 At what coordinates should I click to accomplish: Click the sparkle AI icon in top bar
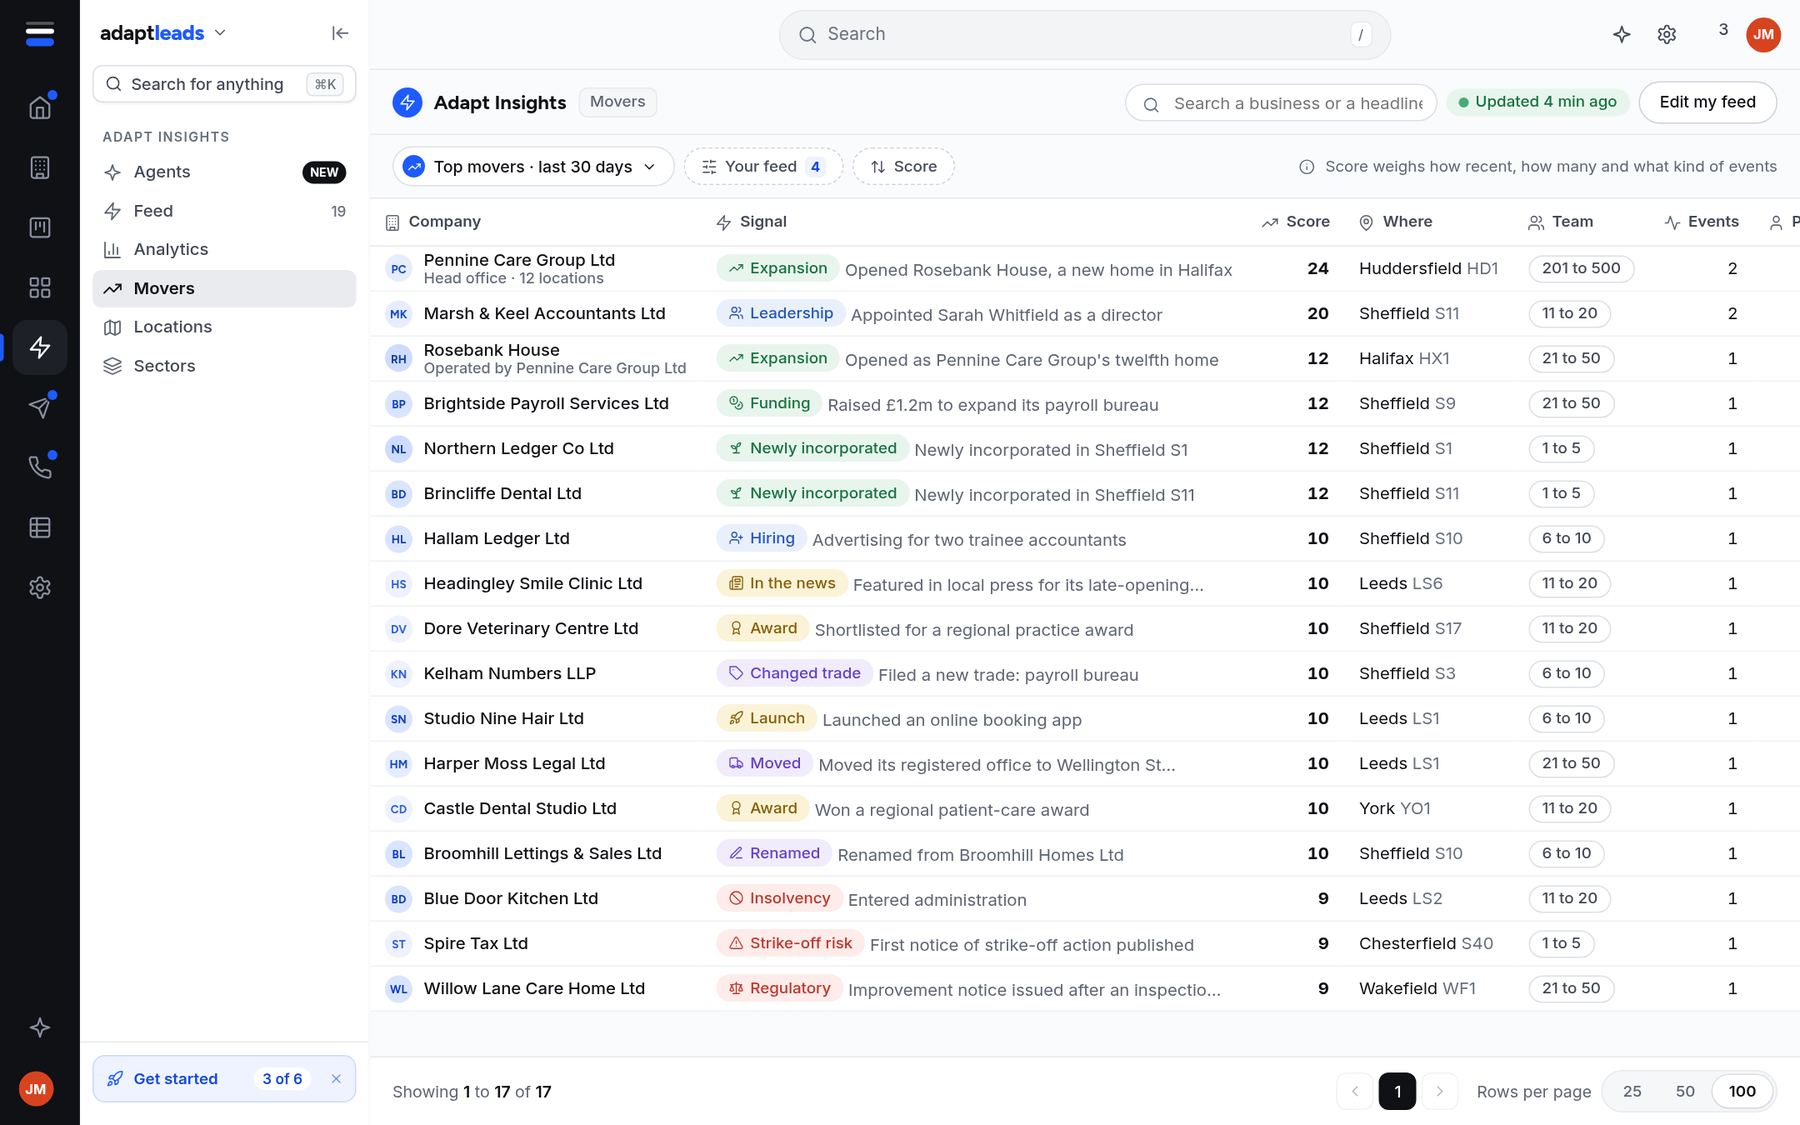[1622, 34]
